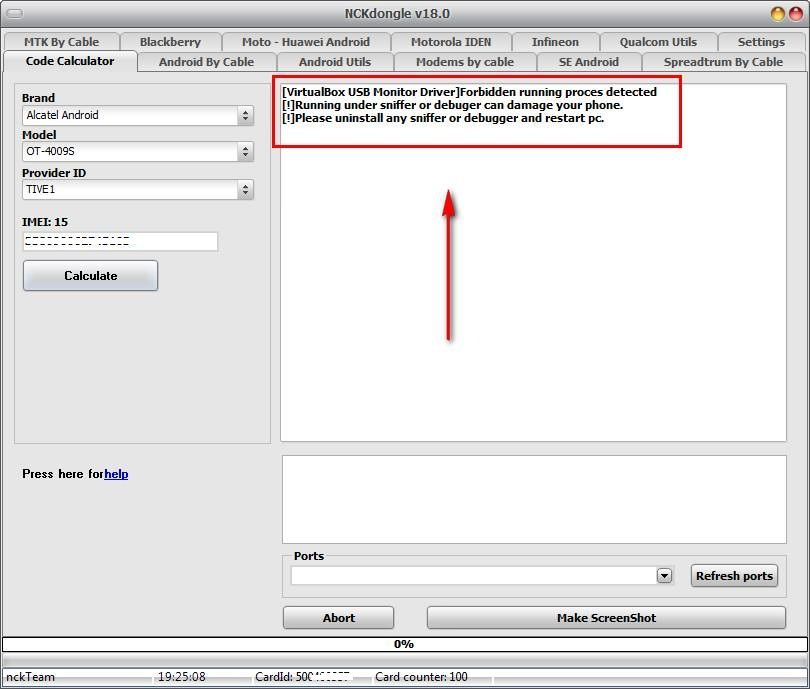Open the Blackberry tab
Viewport: 810px width, 689px height.
point(170,42)
